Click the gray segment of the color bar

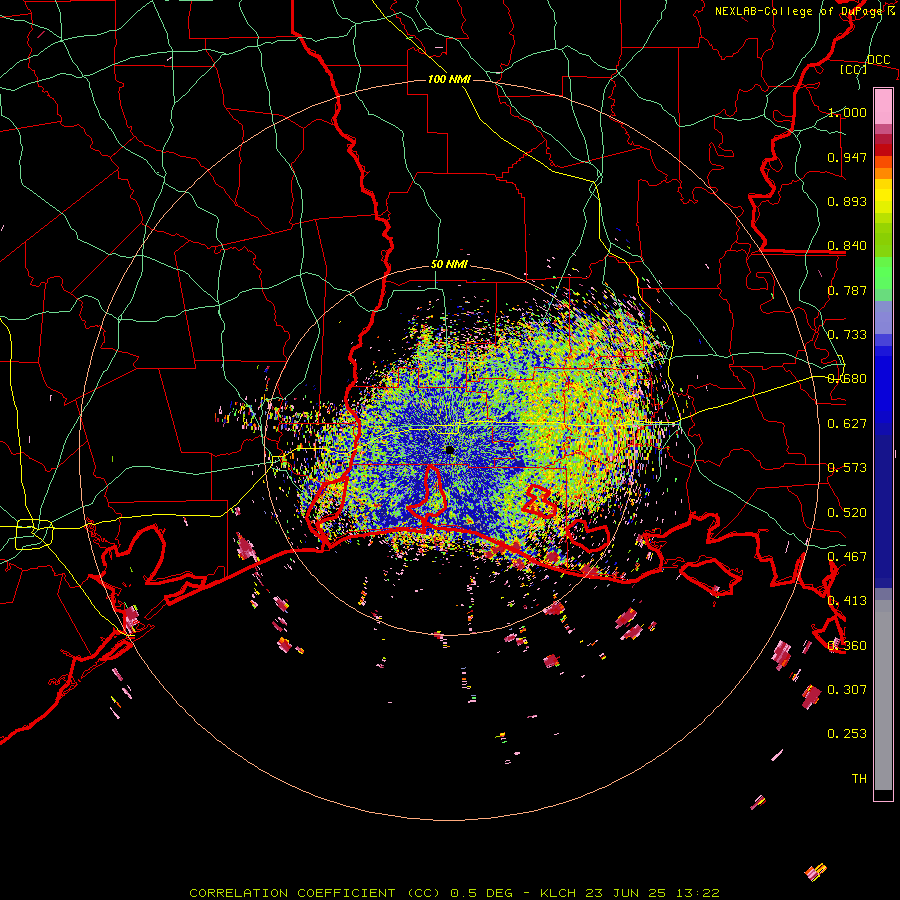(883, 695)
